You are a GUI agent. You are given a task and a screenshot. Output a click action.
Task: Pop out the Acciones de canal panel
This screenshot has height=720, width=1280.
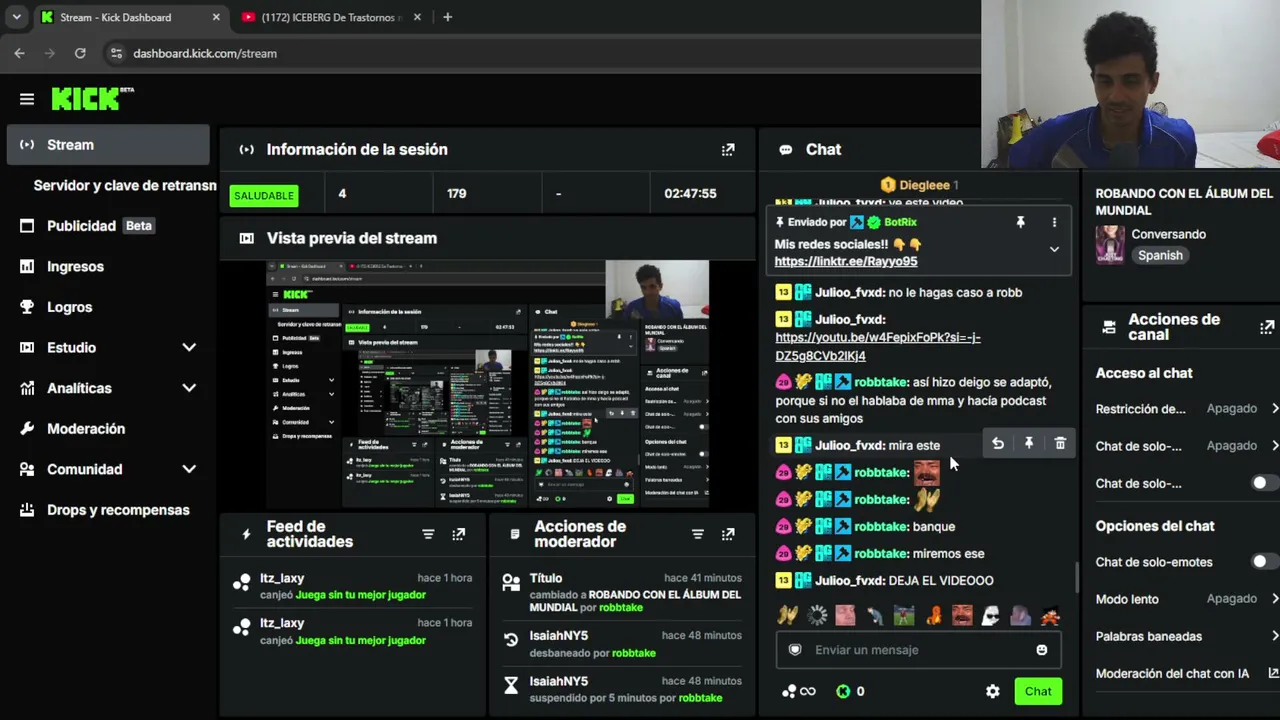click(1267, 327)
